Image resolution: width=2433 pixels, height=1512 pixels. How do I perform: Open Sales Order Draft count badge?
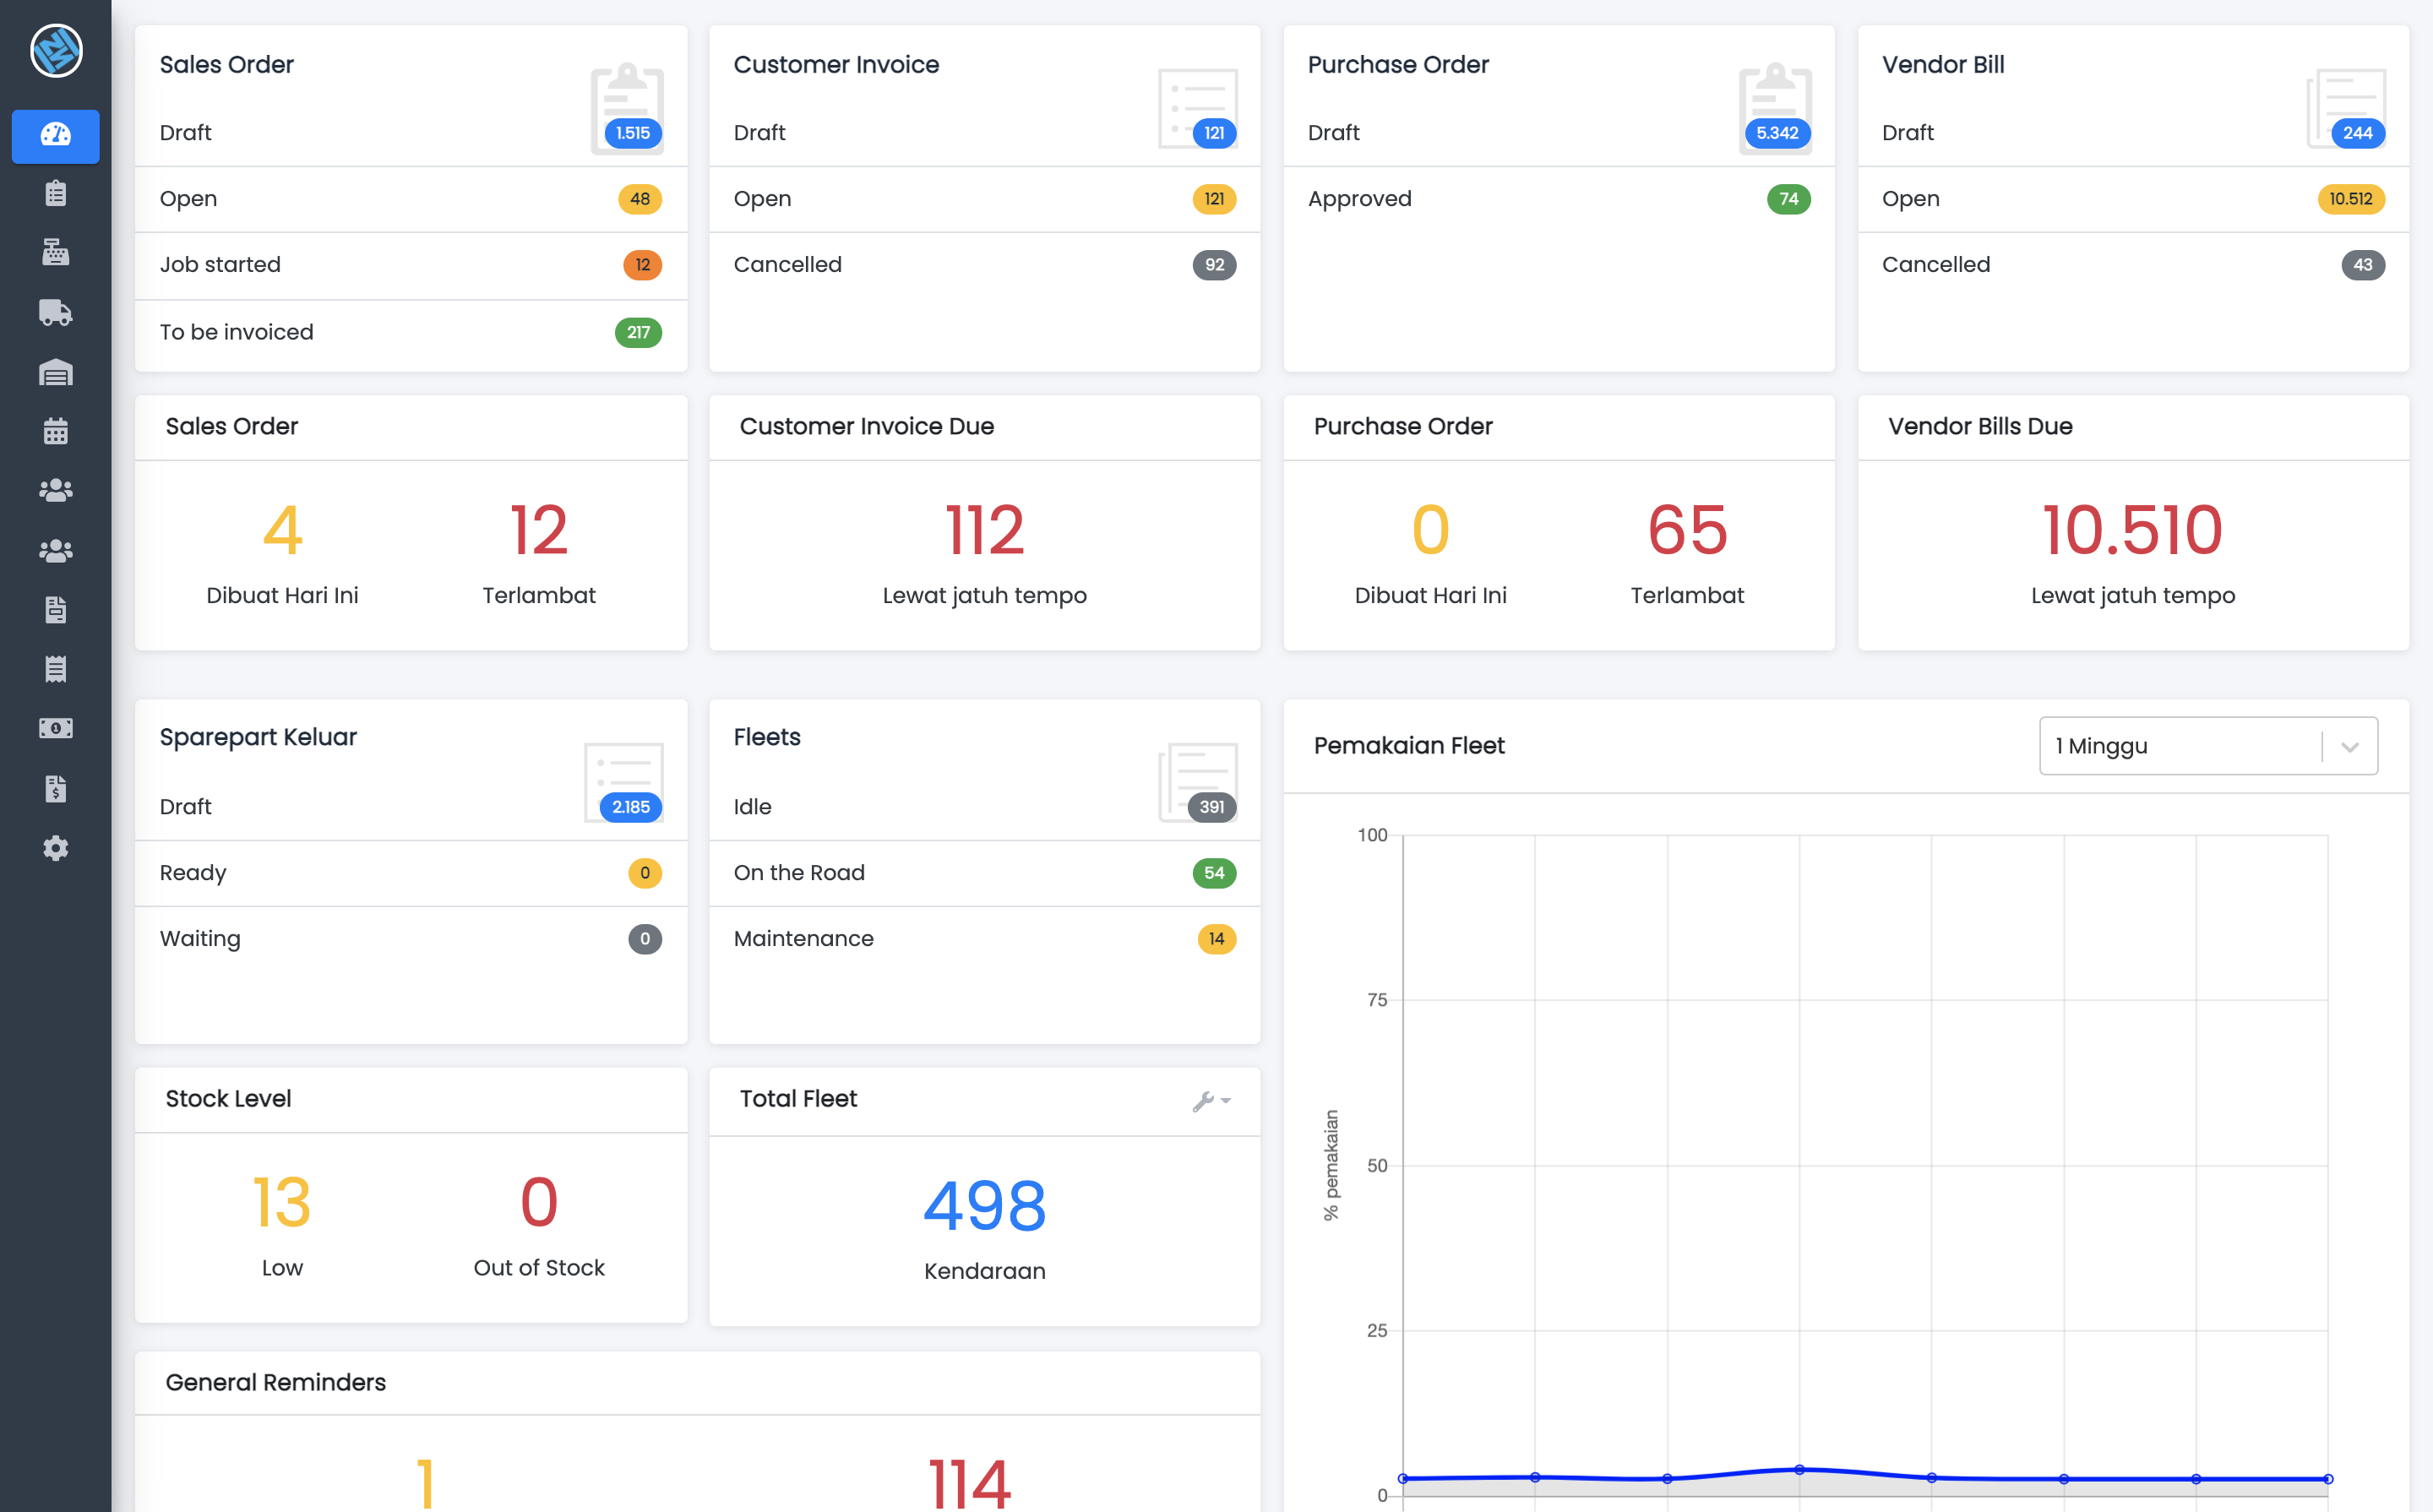tap(632, 133)
